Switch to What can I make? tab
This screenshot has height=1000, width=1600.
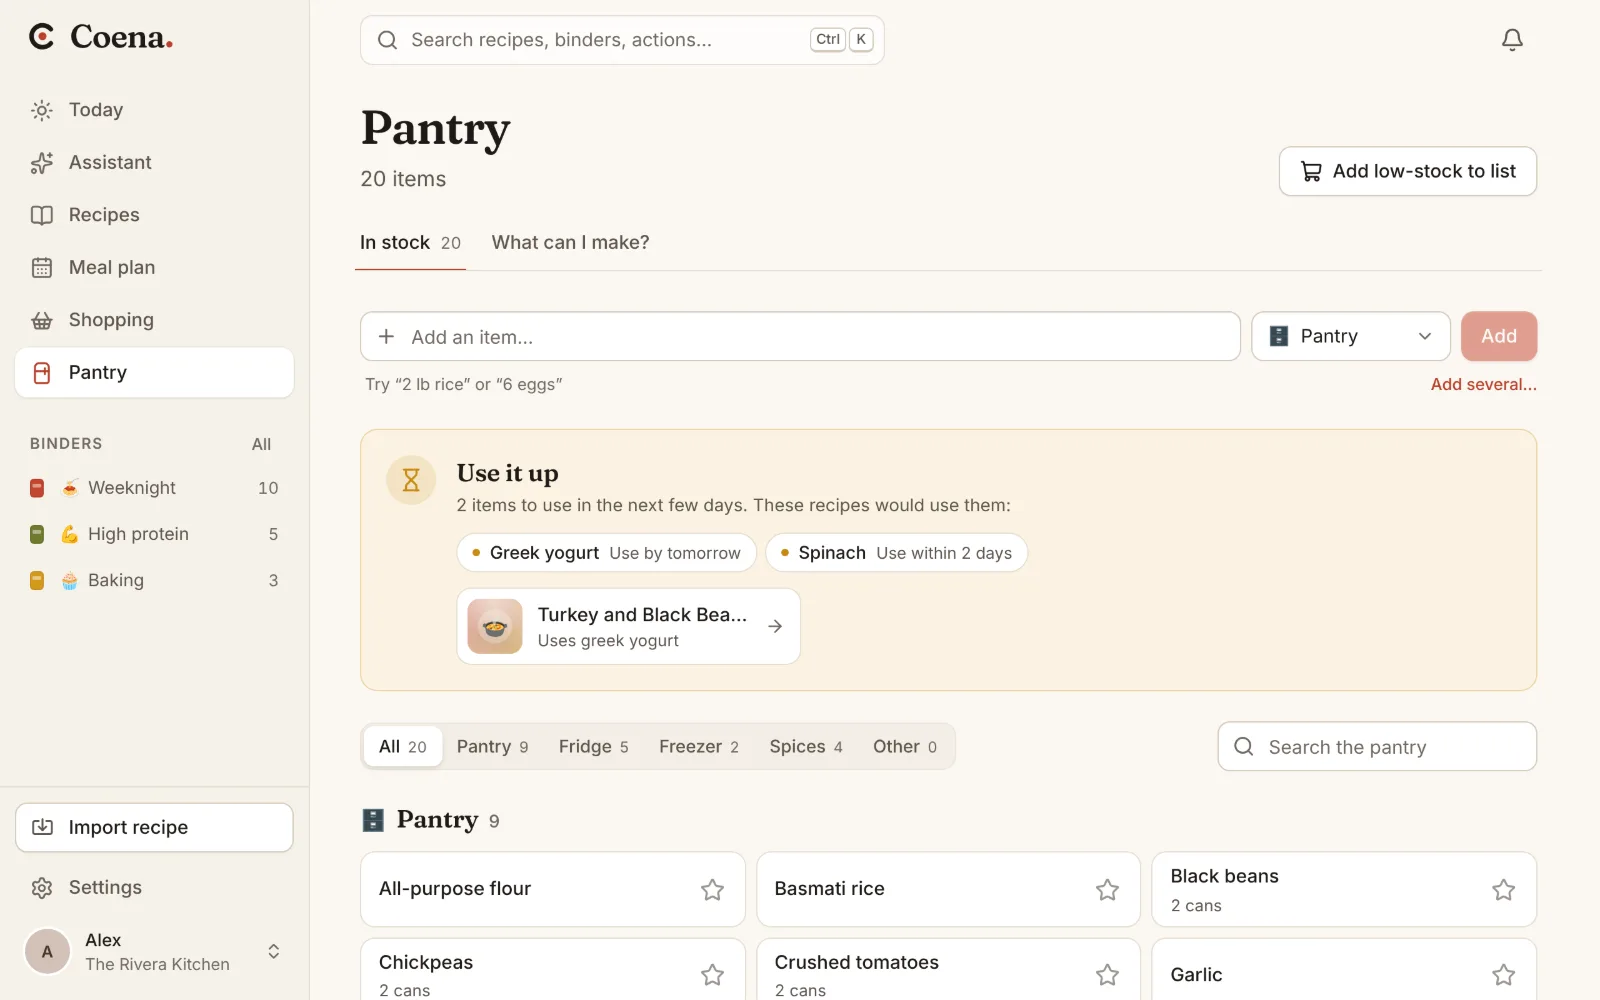(570, 242)
